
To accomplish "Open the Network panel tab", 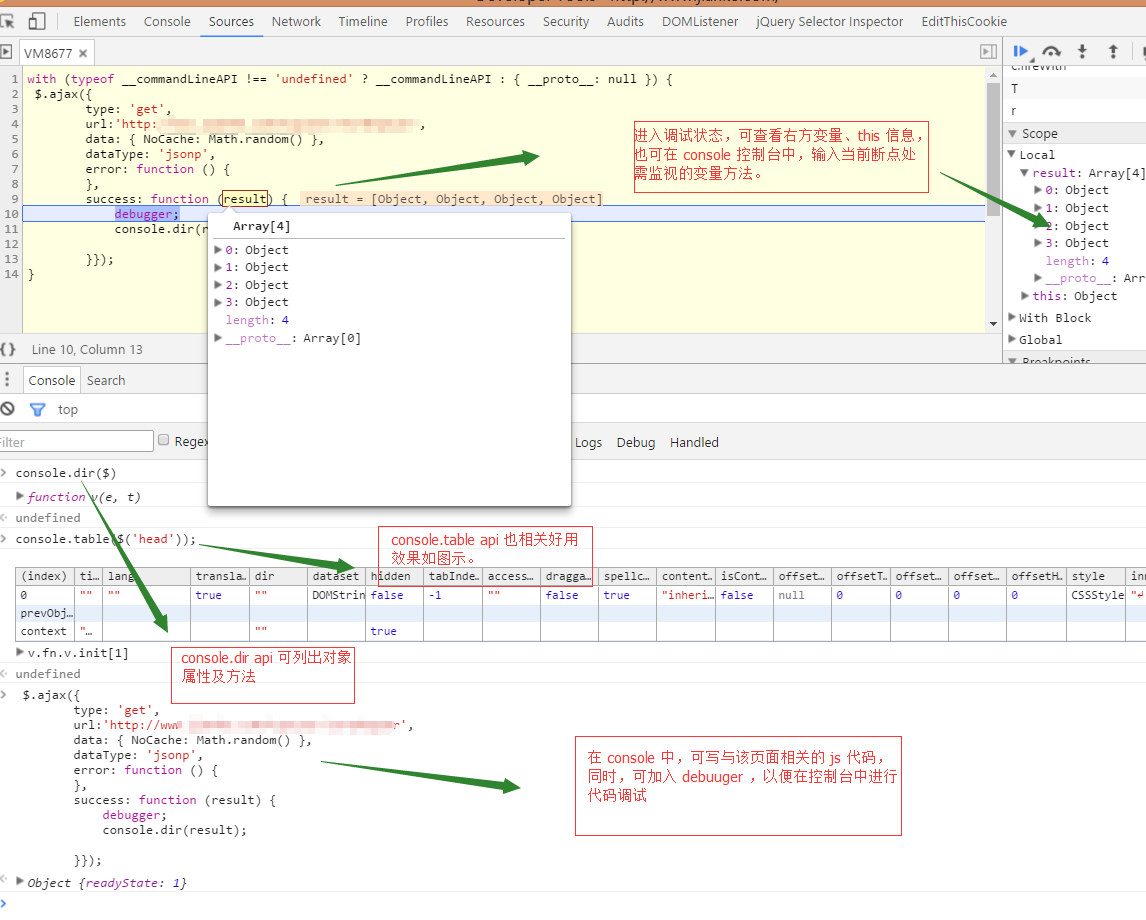I will tap(296, 21).
